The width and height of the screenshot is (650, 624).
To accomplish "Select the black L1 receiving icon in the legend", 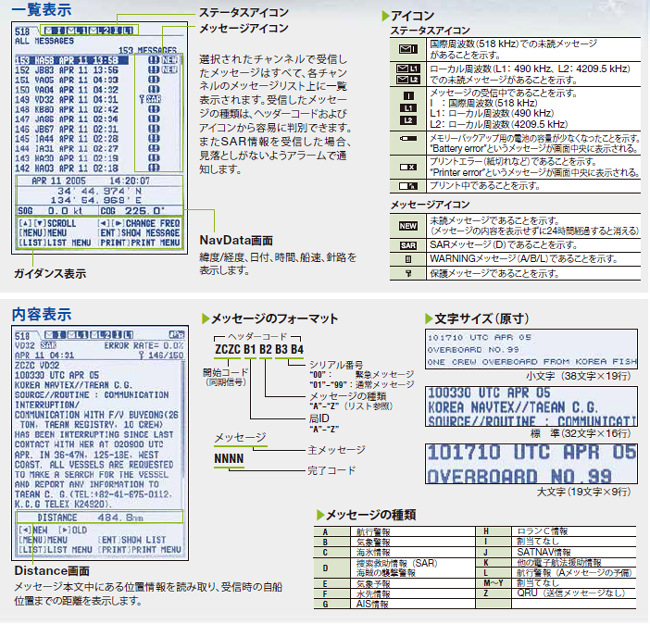I will pos(408,108).
